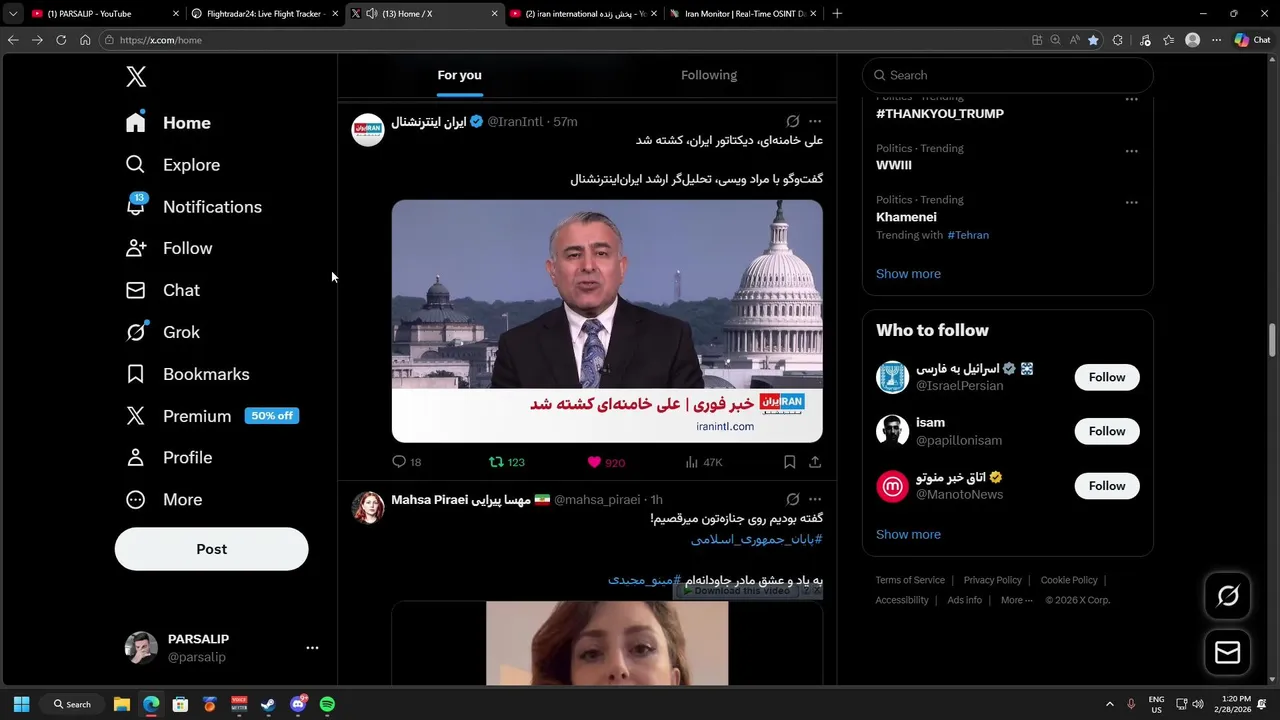
Task: Open Cookie Policy link
Action: 1069,580
